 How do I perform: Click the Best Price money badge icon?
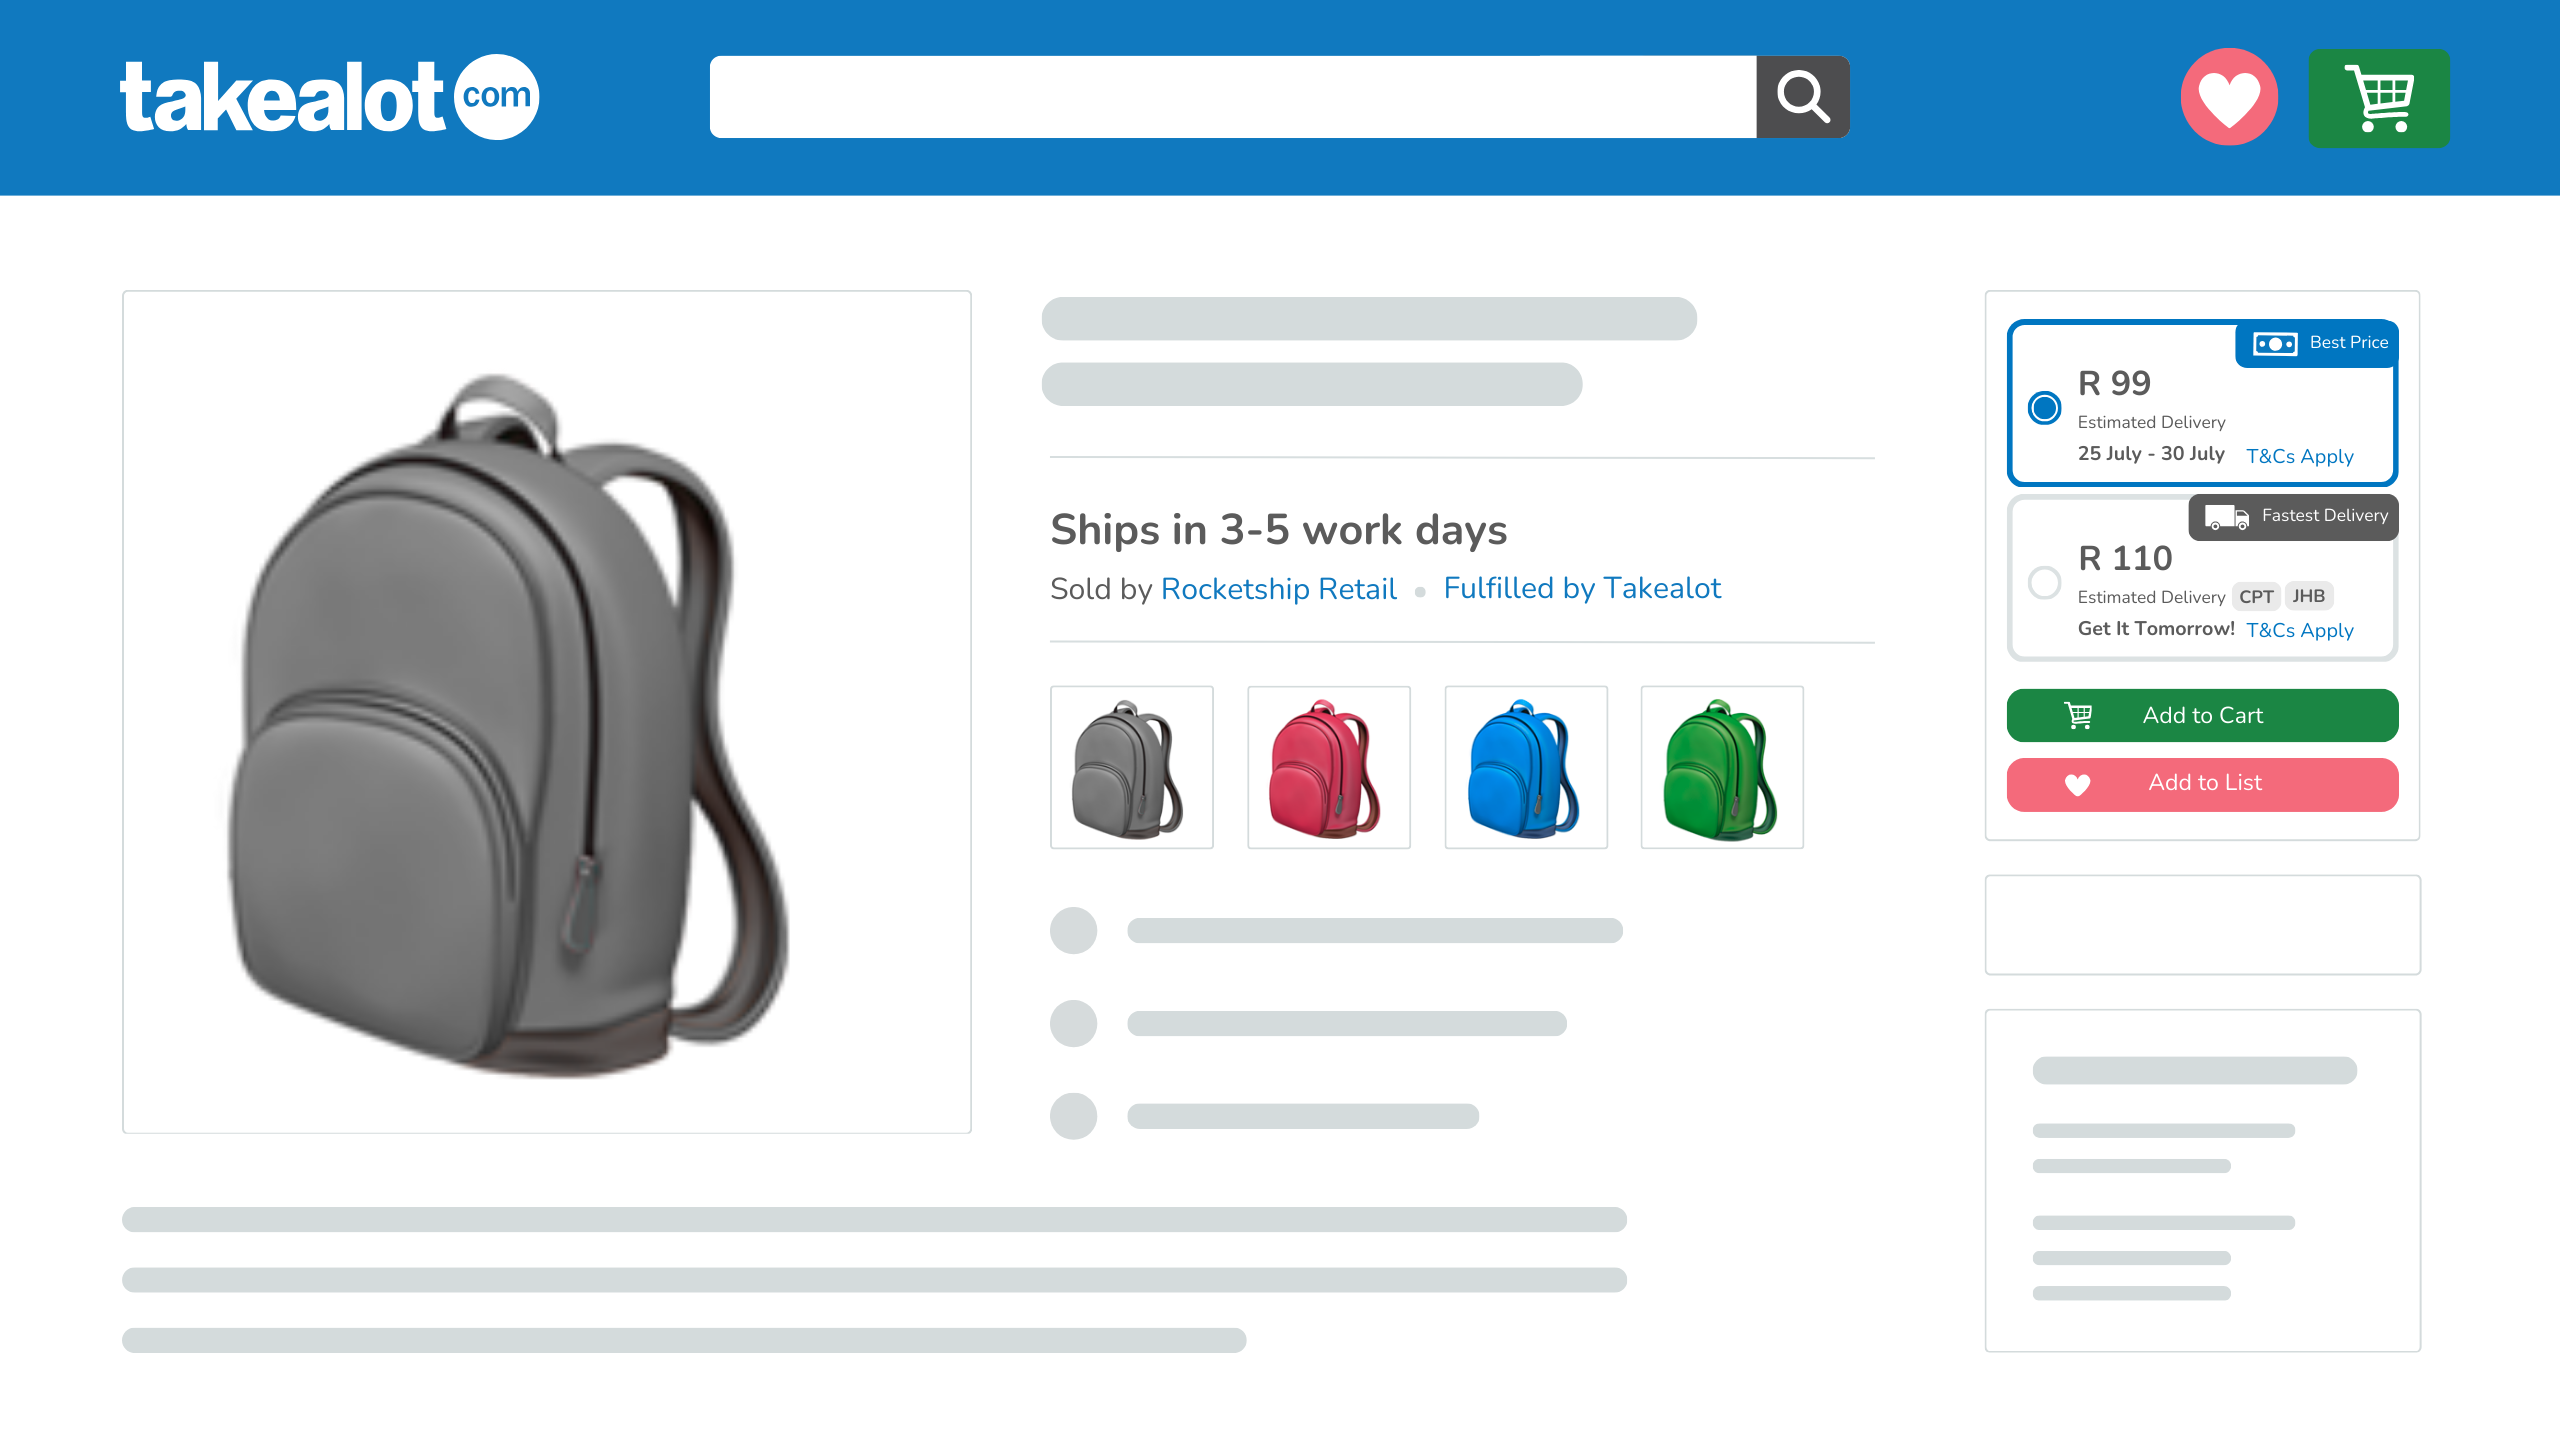coord(2275,343)
